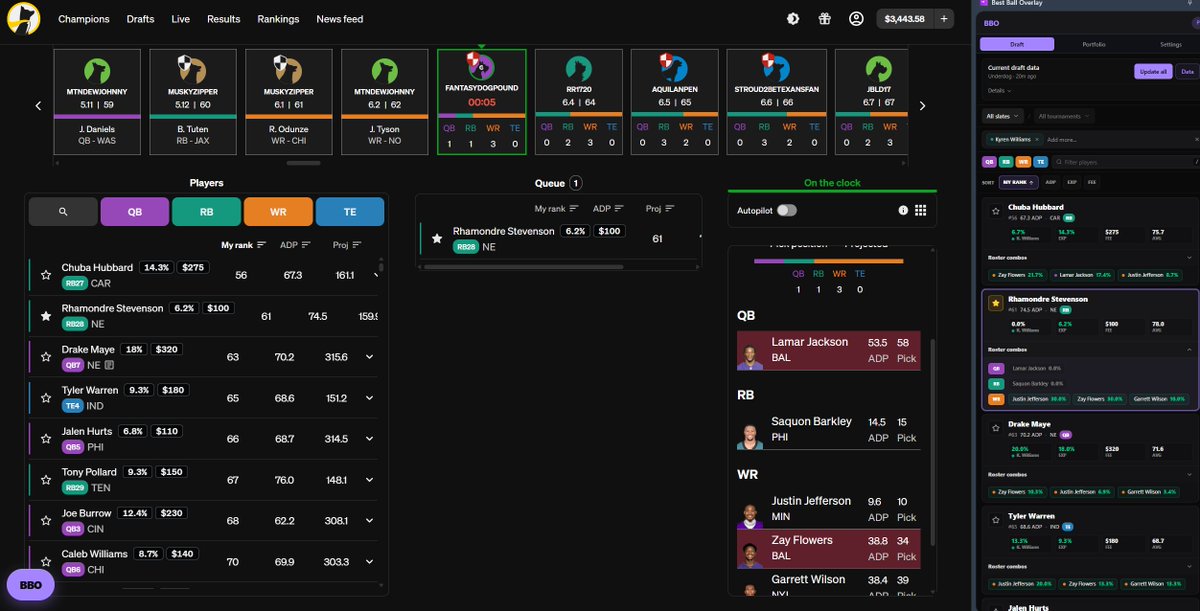
Task: Toggle the RB filter chip in BBO overlay
Action: (x=1006, y=161)
